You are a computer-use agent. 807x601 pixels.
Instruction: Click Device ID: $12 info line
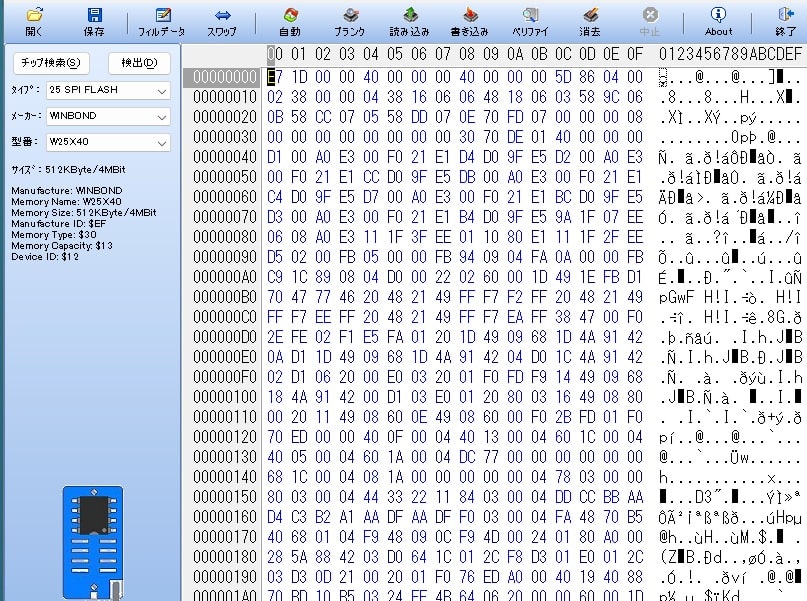pyautogui.click(x=45, y=256)
